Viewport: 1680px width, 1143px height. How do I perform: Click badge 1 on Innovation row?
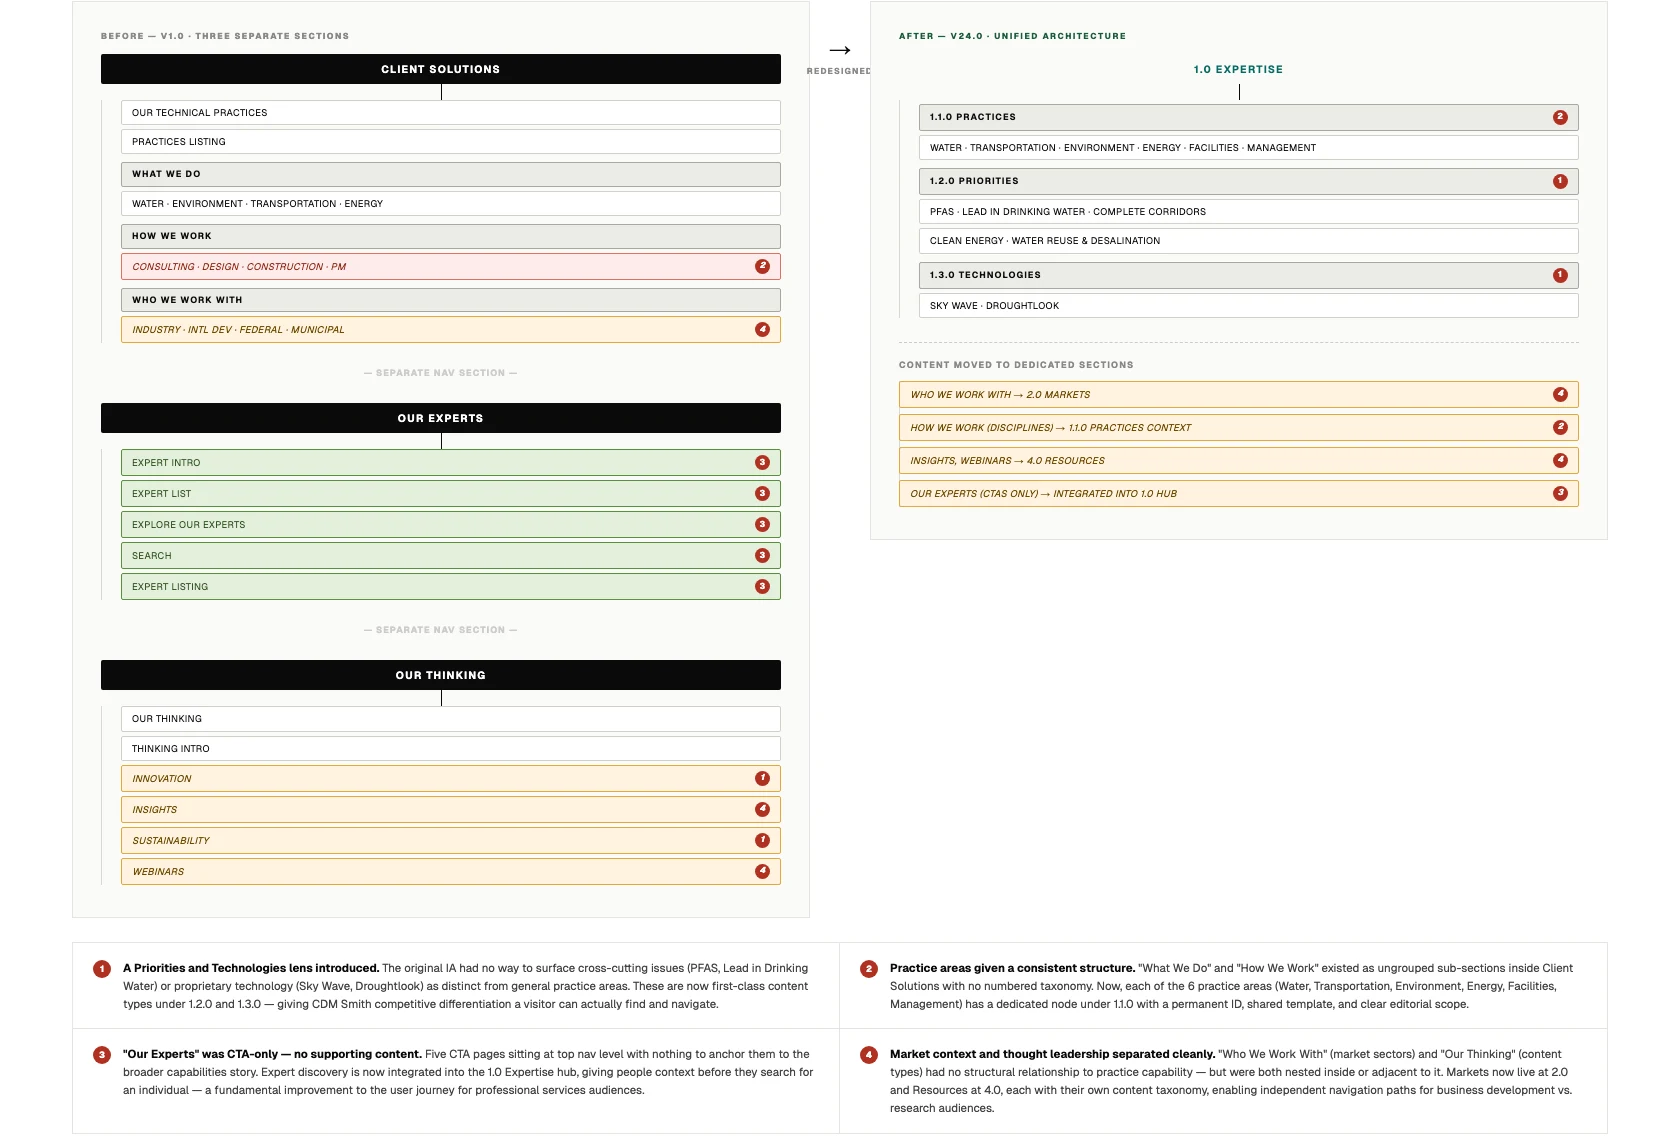coord(762,778)
